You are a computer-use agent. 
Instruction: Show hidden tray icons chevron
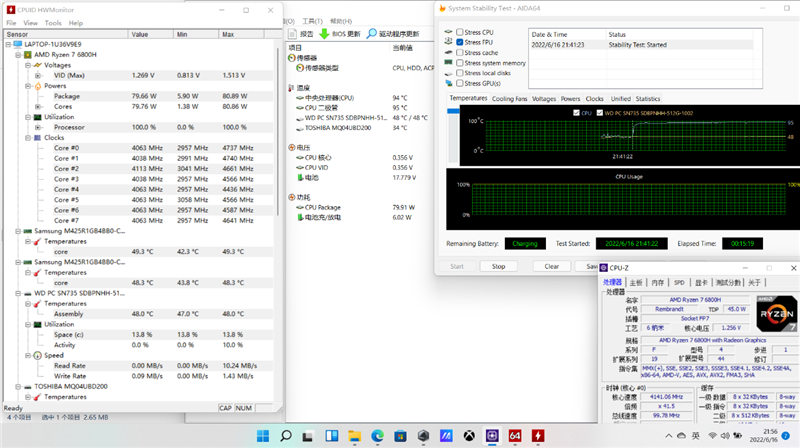[x=668, y=436]
